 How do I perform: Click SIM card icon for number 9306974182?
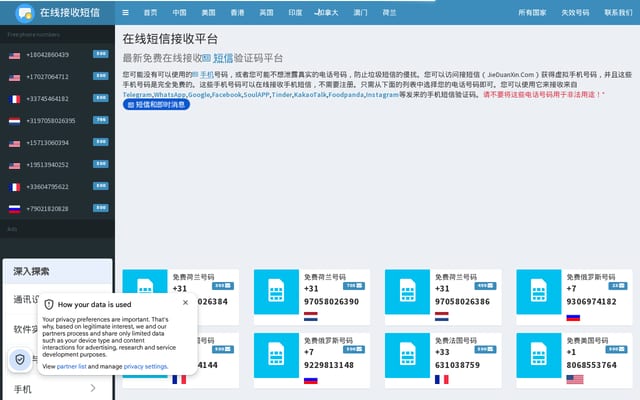pyautogui.click(x=538, y=291)
